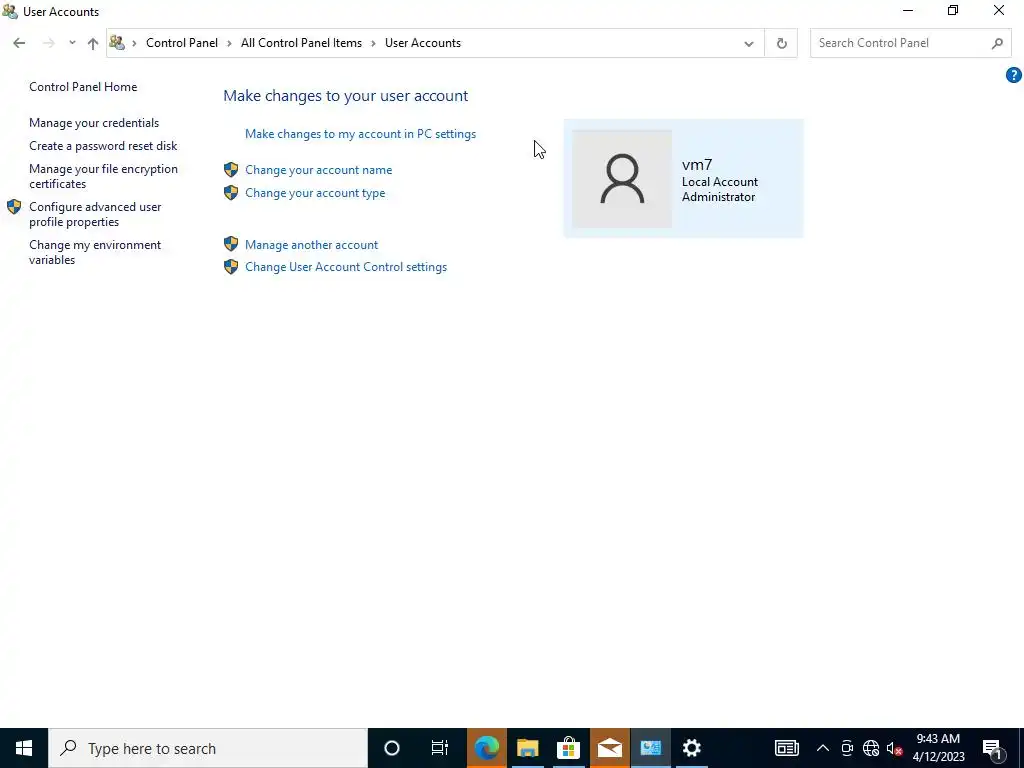Open recent locations dropdown arrow
1024x768 pixels.
click(72, 43)
